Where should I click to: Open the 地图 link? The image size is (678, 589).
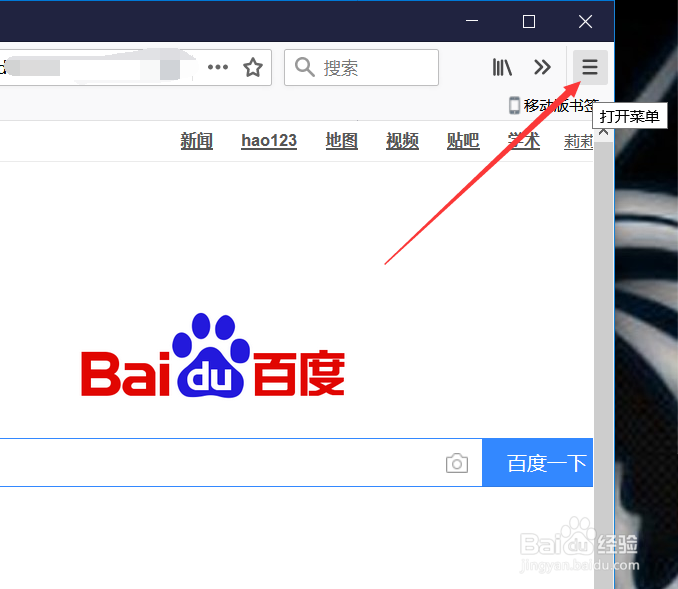click(342, 141)
